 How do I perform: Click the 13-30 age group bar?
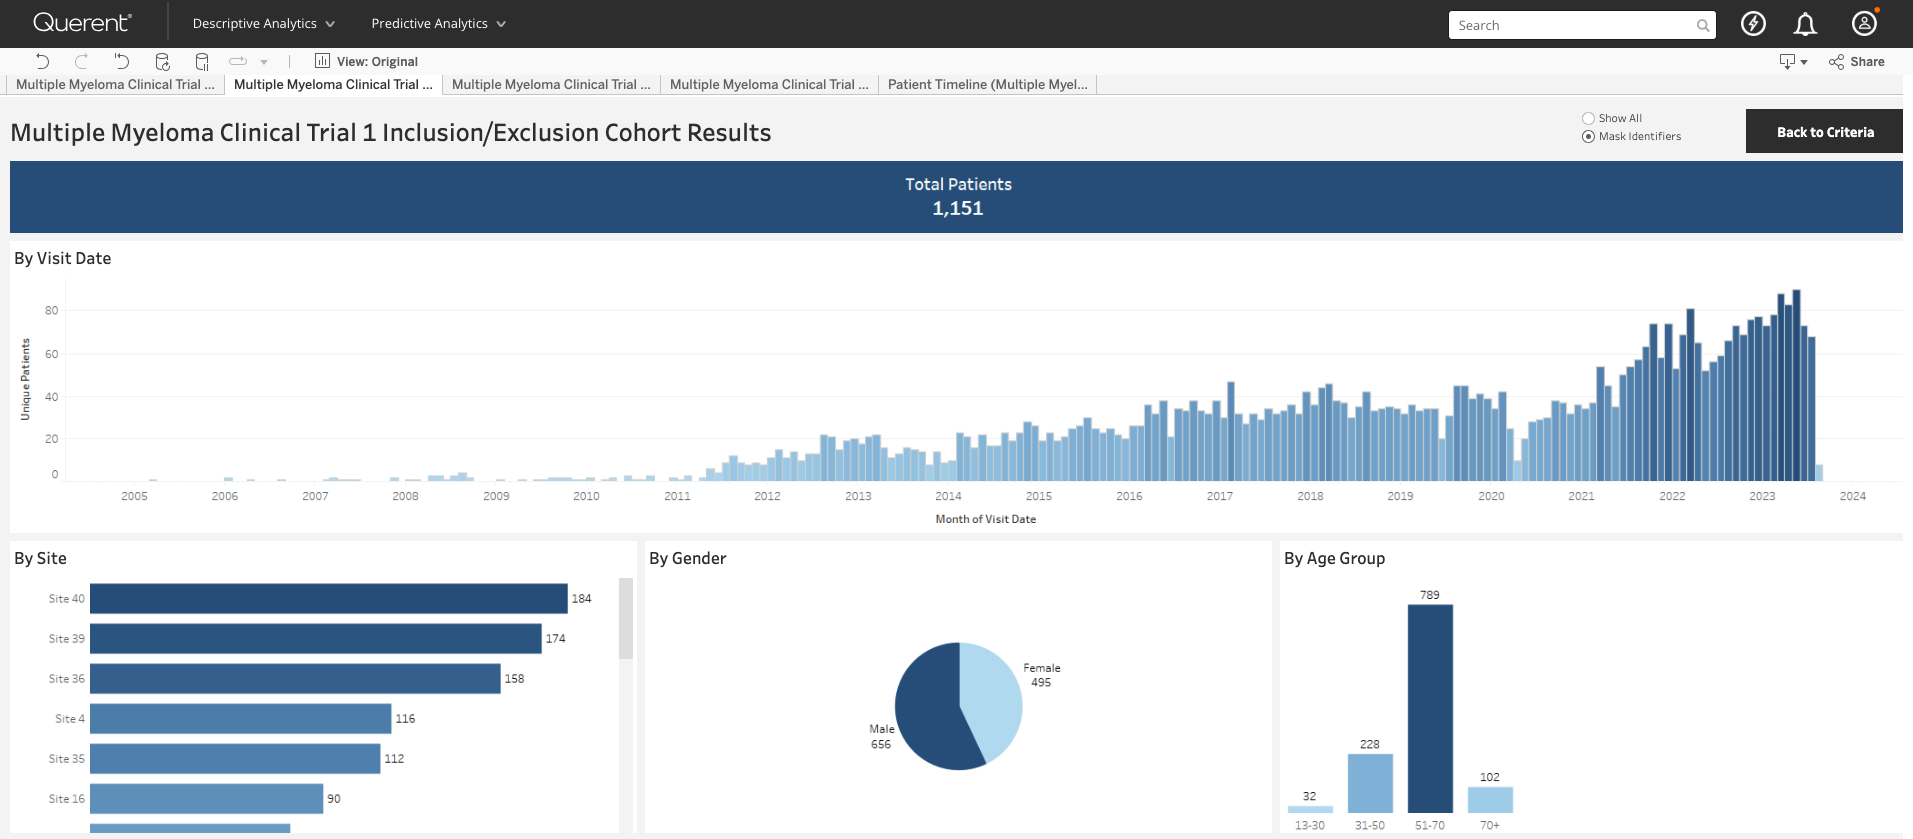(x=1310, y=809)
